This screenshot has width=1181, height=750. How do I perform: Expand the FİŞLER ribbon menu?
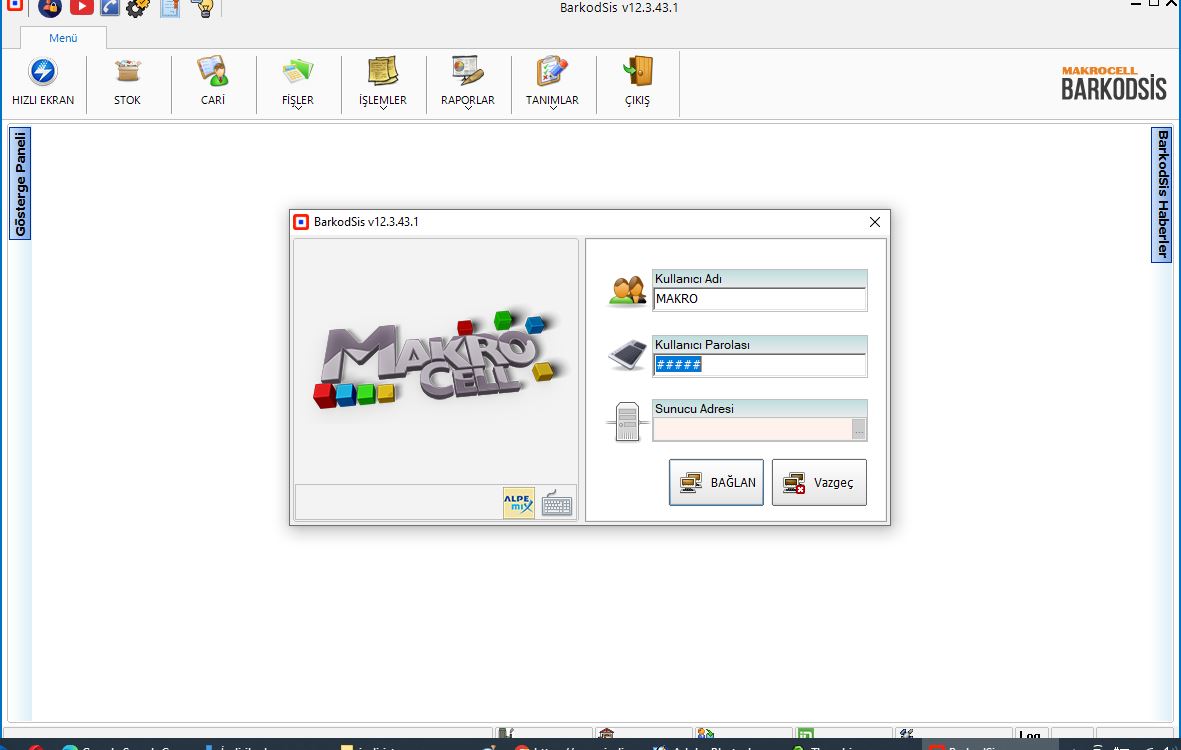[x=298, y=82]
